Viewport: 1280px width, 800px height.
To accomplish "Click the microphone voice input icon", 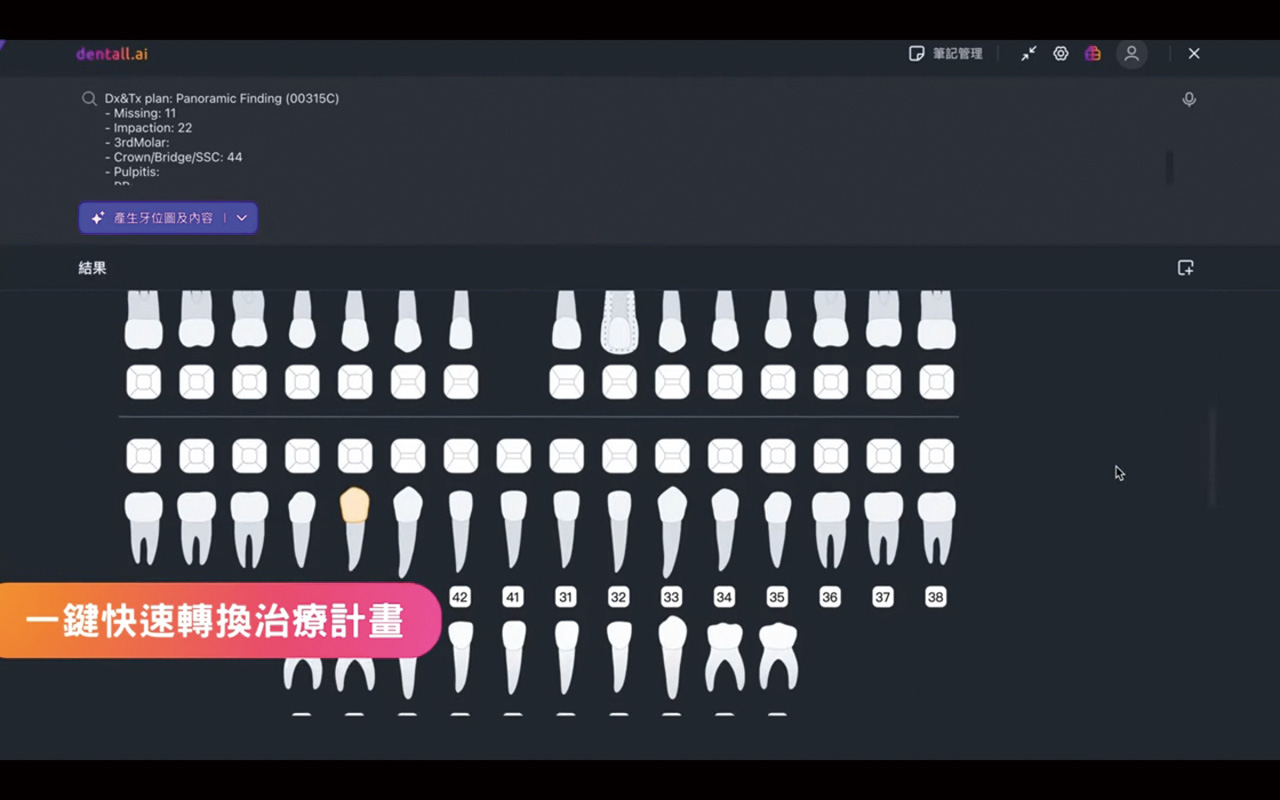I will [1189, 99].
